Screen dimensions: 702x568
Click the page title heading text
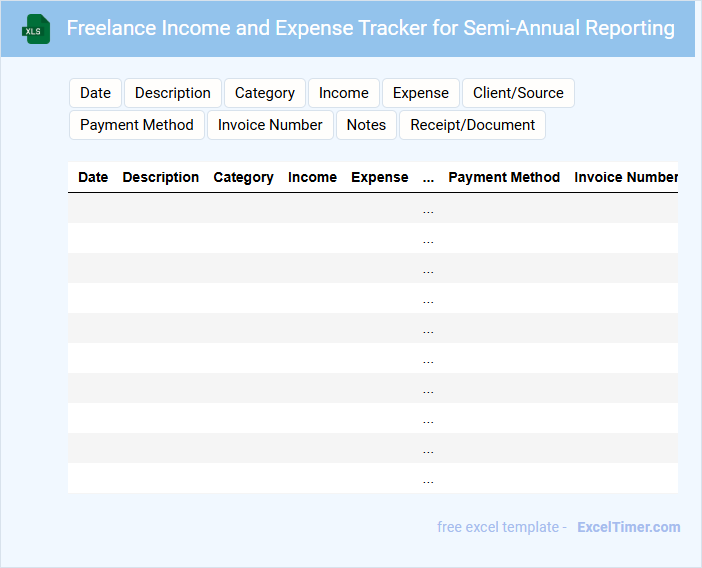tap(370, 28)
